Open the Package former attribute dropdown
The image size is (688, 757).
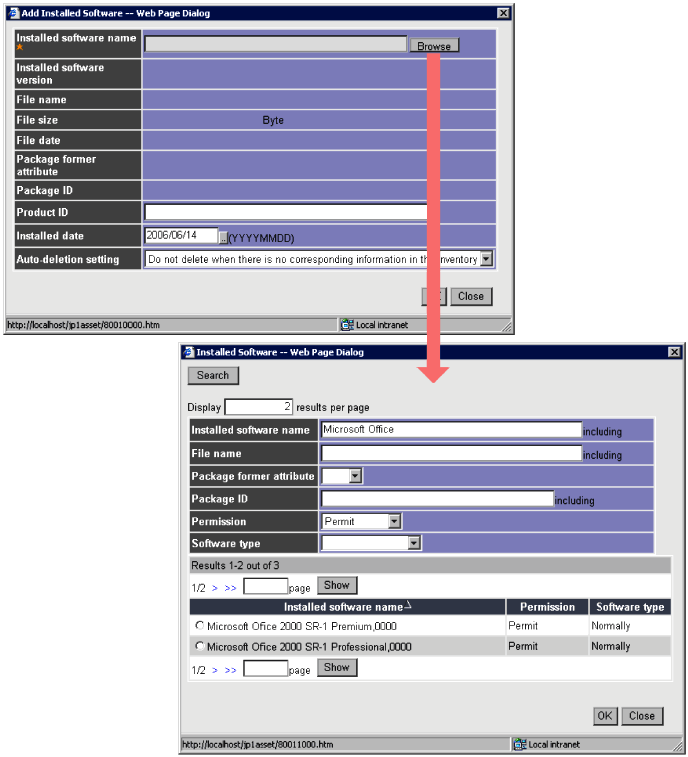click(x=356, y=476)
